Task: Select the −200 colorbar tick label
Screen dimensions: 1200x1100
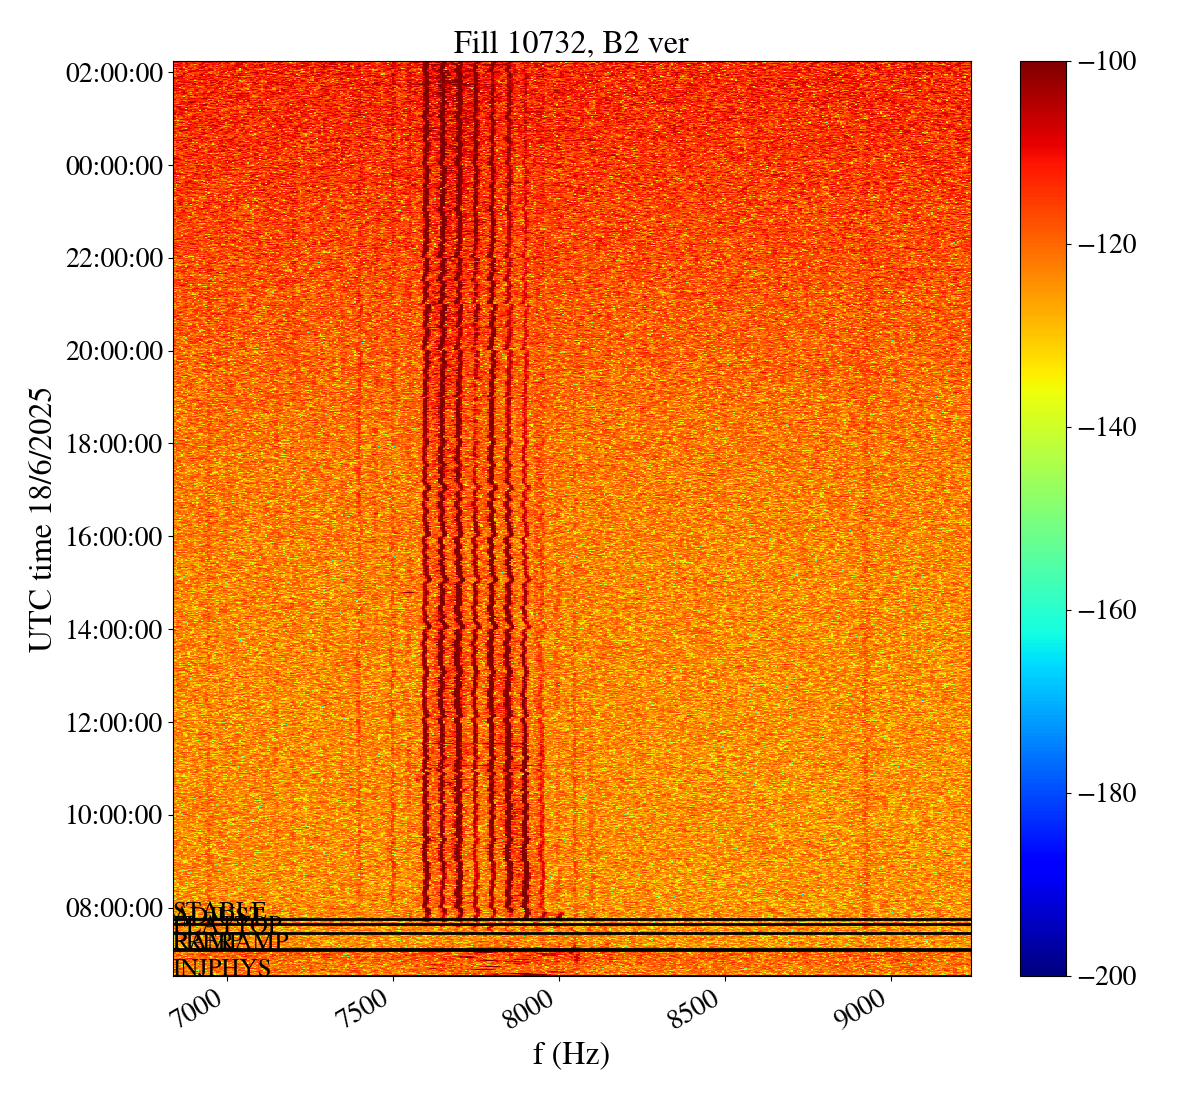Action: pyautogui.click(x=1107, y=976)
